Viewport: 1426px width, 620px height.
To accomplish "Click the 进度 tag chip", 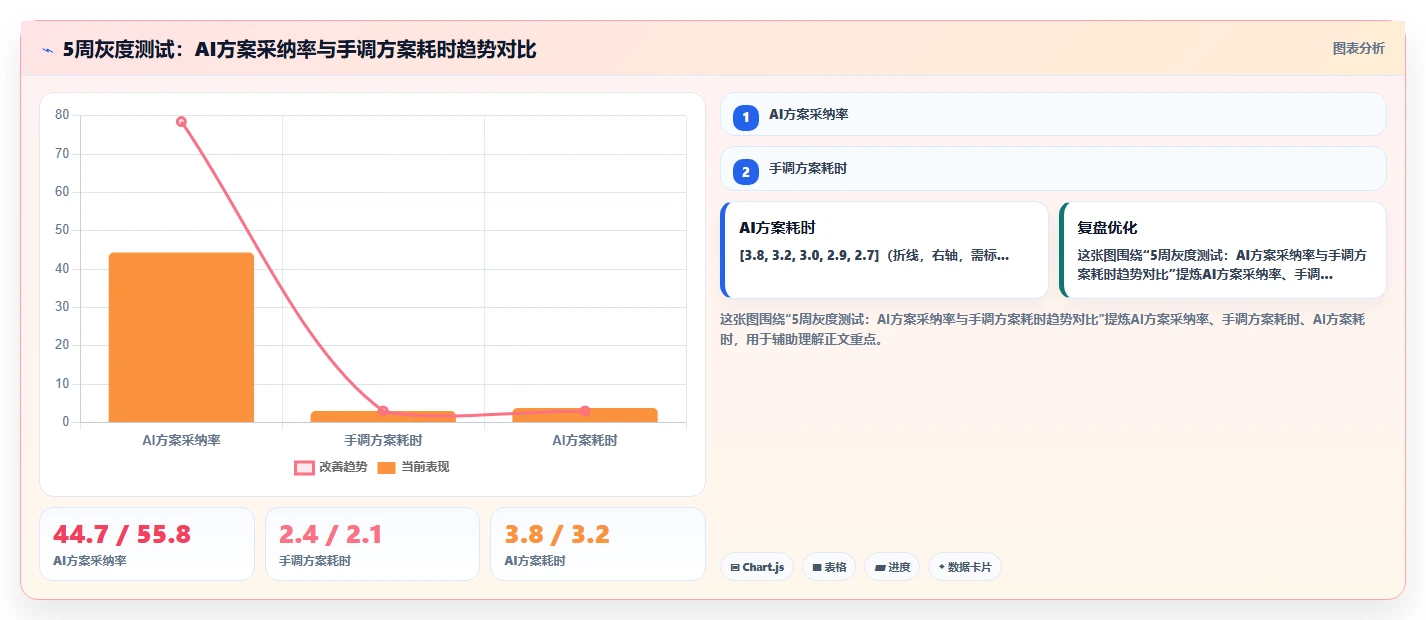I will pyautogui.click(x=892, y=567).
